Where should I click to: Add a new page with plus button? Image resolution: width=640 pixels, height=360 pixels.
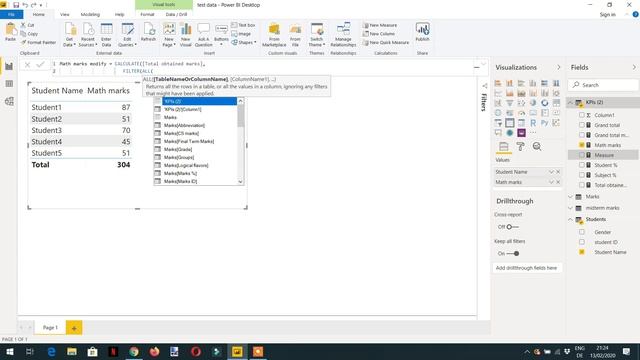tap(74, 328)
